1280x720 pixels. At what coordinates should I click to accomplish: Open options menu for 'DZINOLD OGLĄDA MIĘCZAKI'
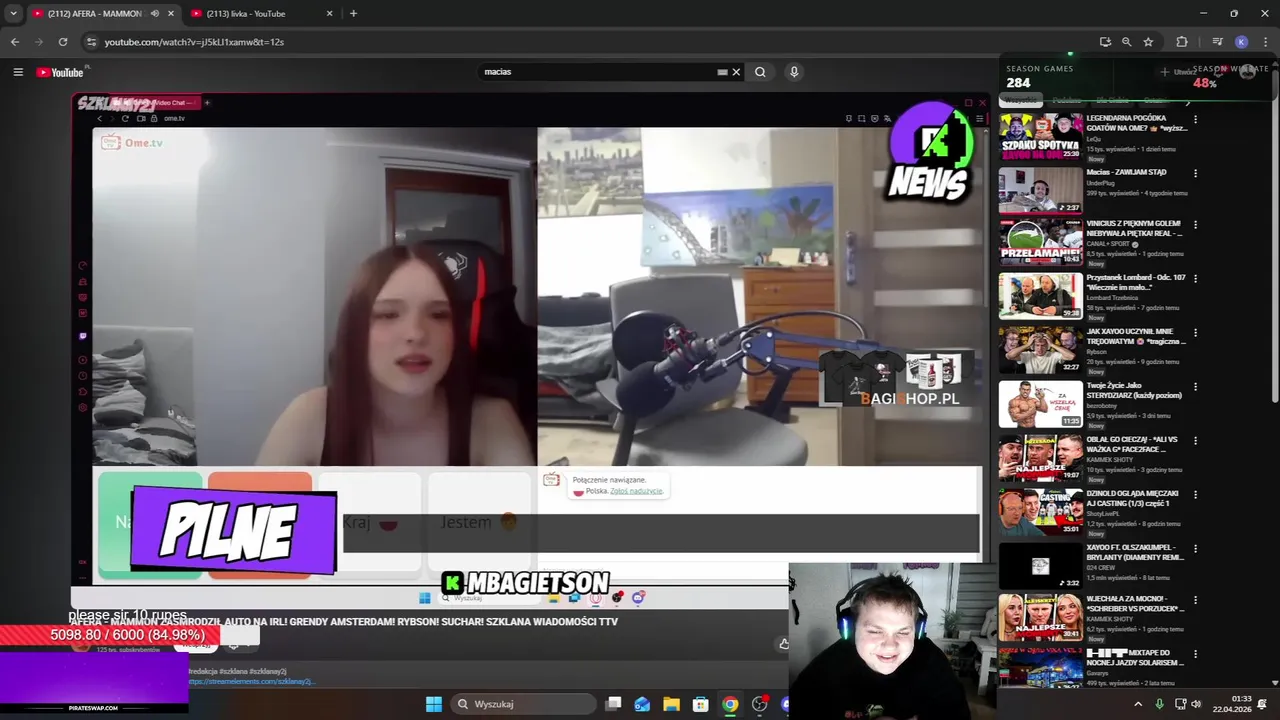[x=1195, y=496]
